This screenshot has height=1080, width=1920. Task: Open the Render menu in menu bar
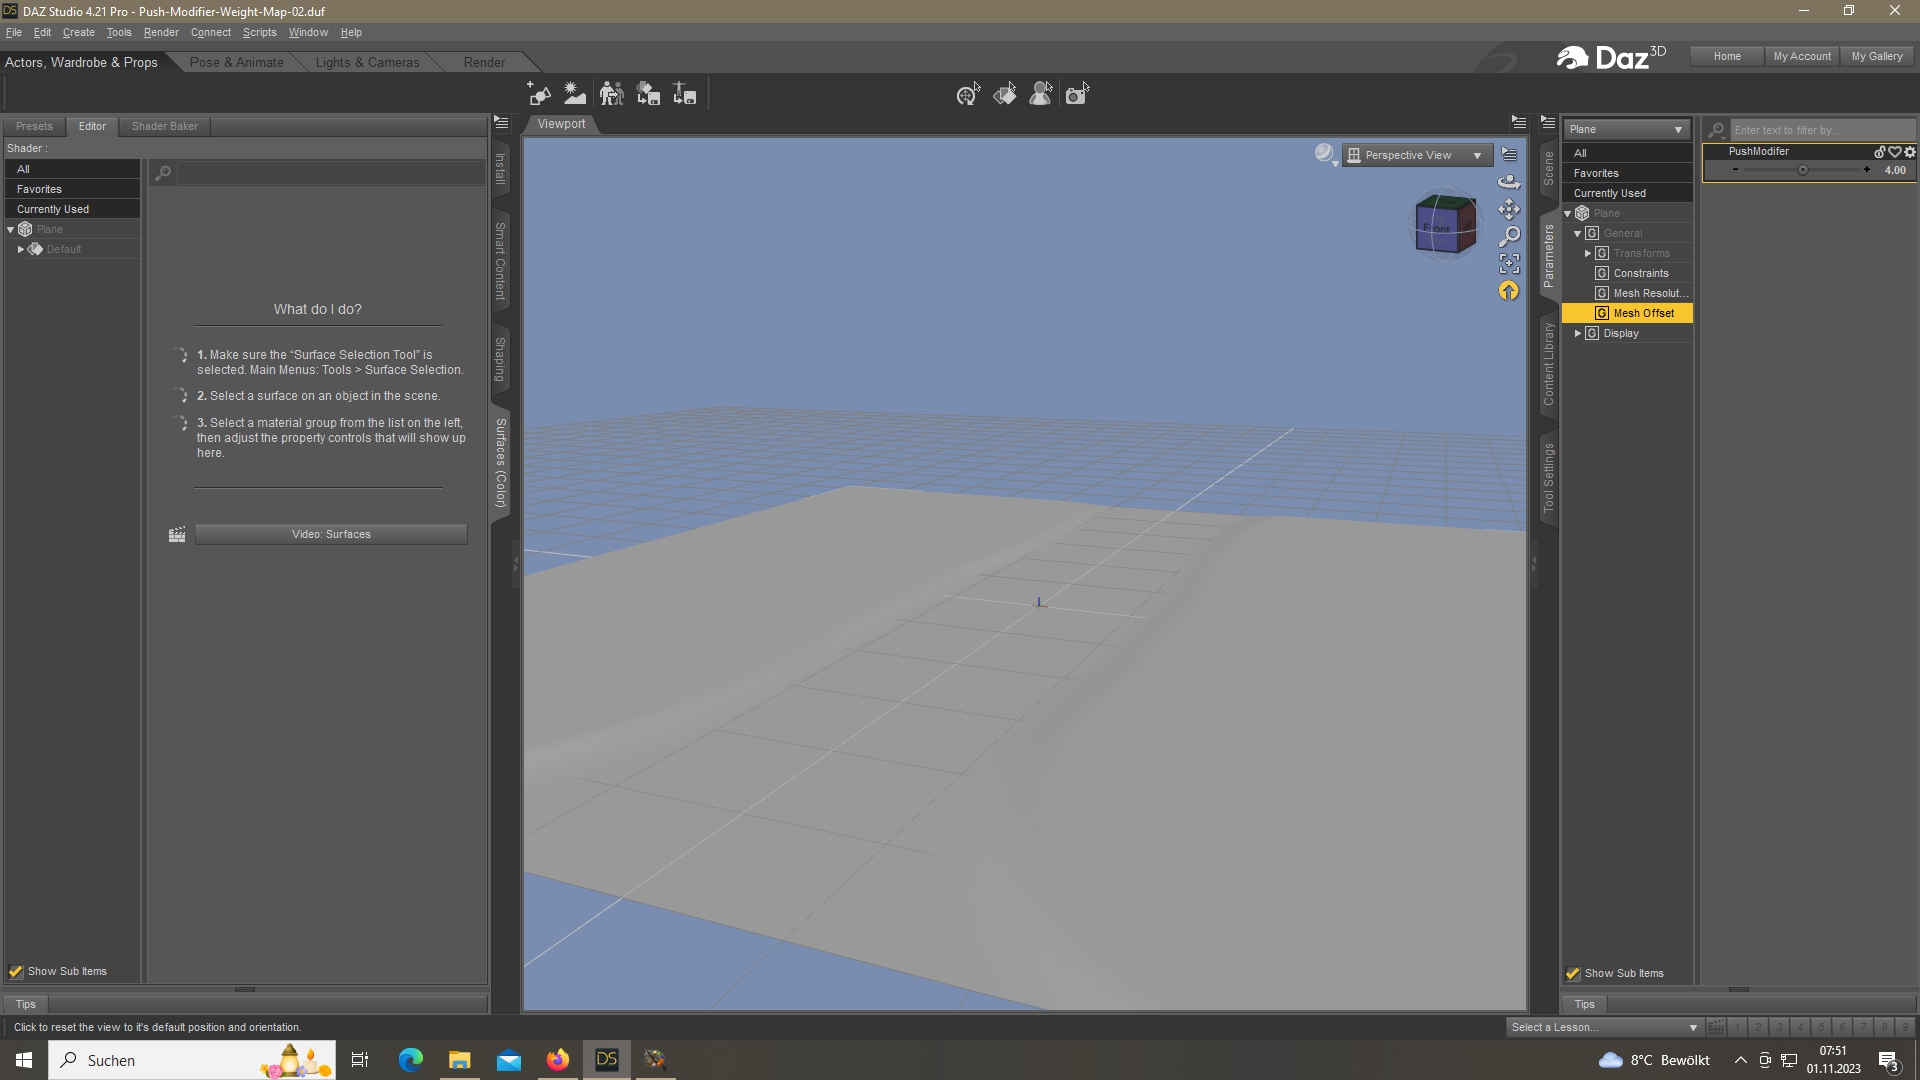161,32
